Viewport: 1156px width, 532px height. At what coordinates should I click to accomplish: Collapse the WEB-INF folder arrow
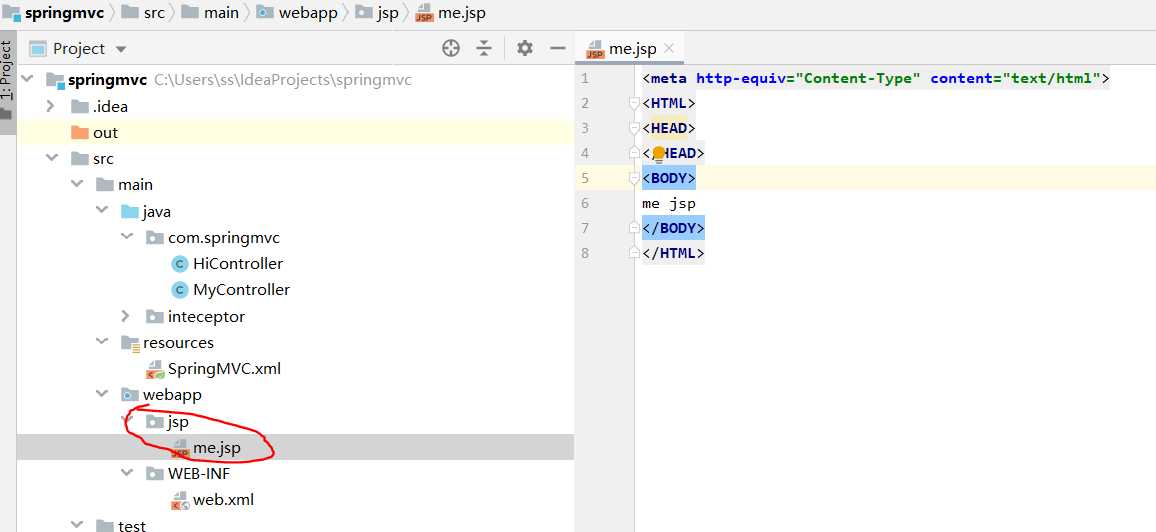point(127,474)
